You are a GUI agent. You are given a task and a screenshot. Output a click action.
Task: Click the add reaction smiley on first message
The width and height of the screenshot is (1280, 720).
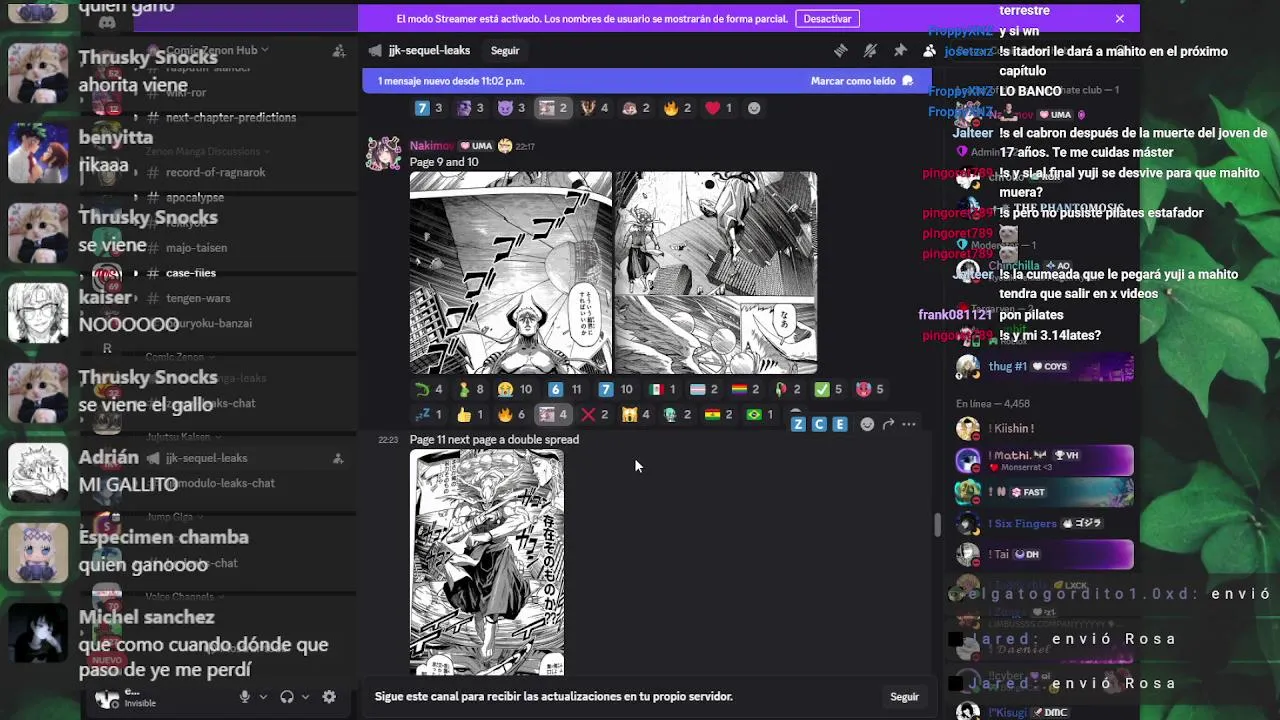coord(754,108)
